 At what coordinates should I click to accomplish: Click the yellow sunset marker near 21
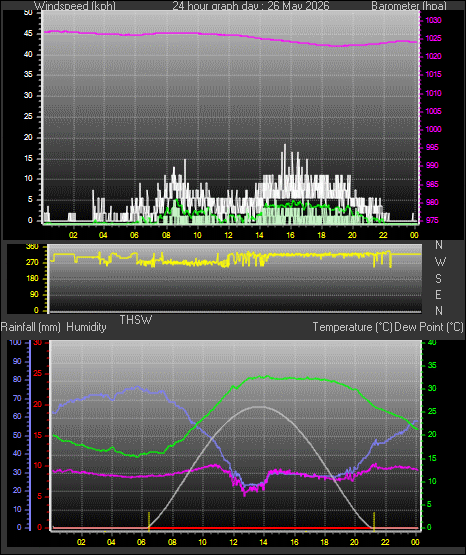[374, 521]
